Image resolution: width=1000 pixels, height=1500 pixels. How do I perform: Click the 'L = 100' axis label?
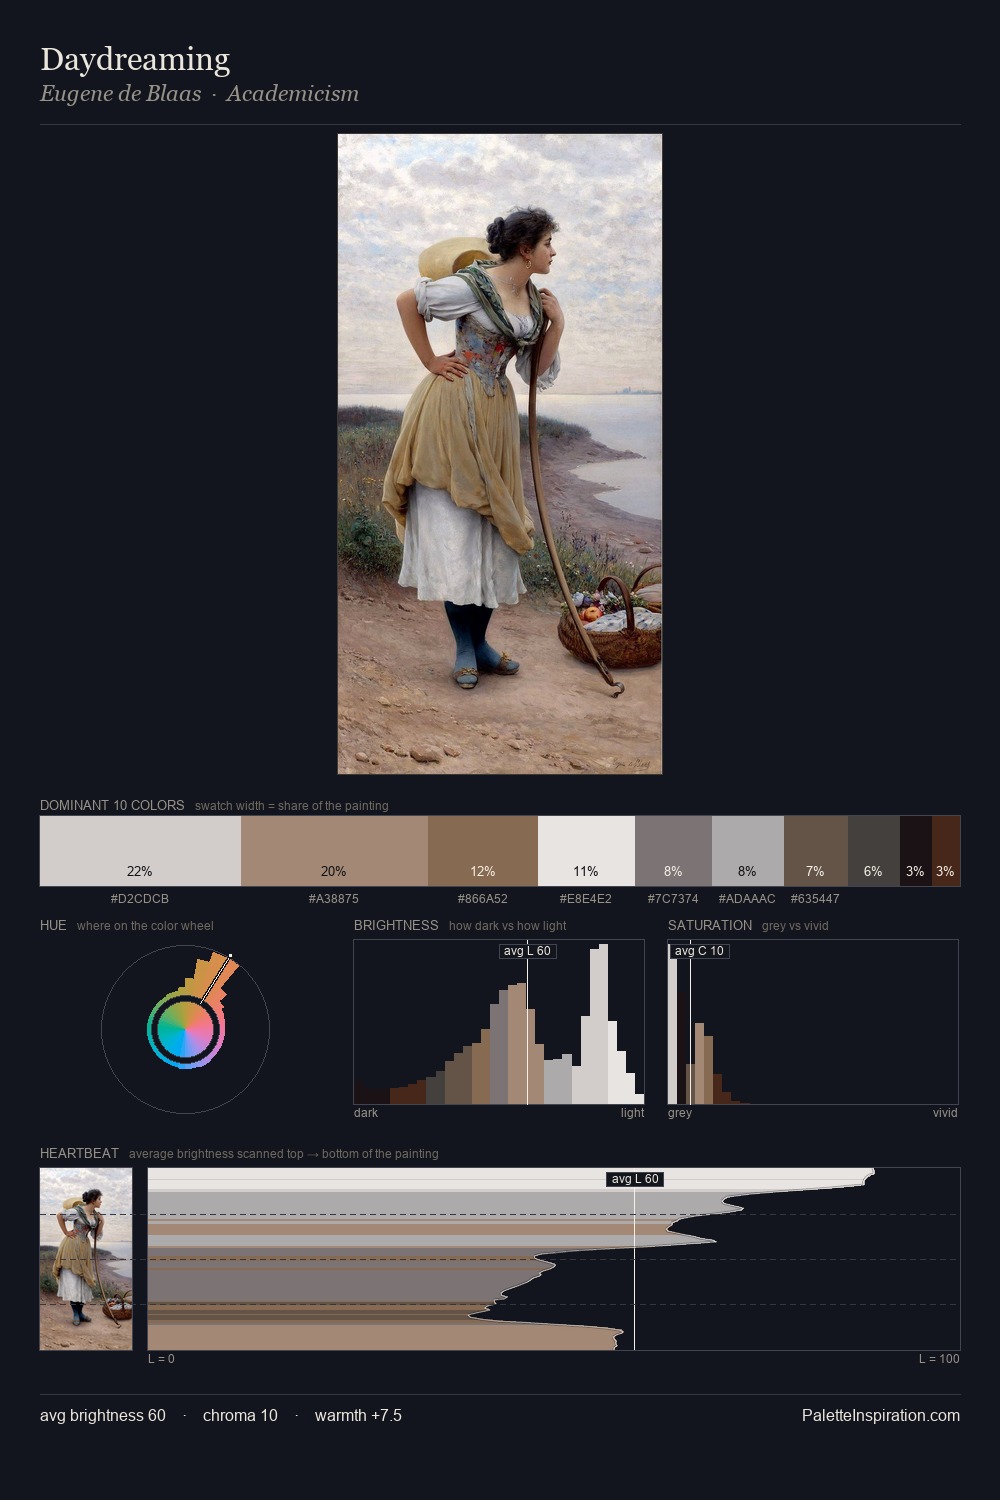point(939,1359)
